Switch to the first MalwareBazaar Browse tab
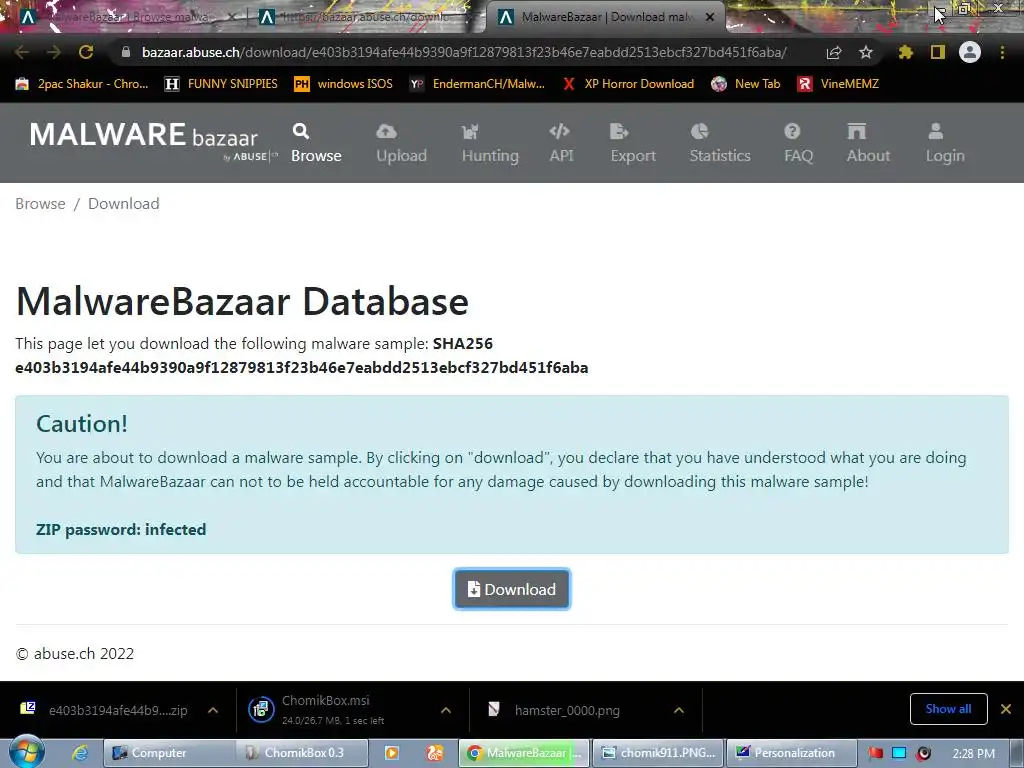Image resolution: width=1024 pixels, height=768 pixels. point(128,17)
